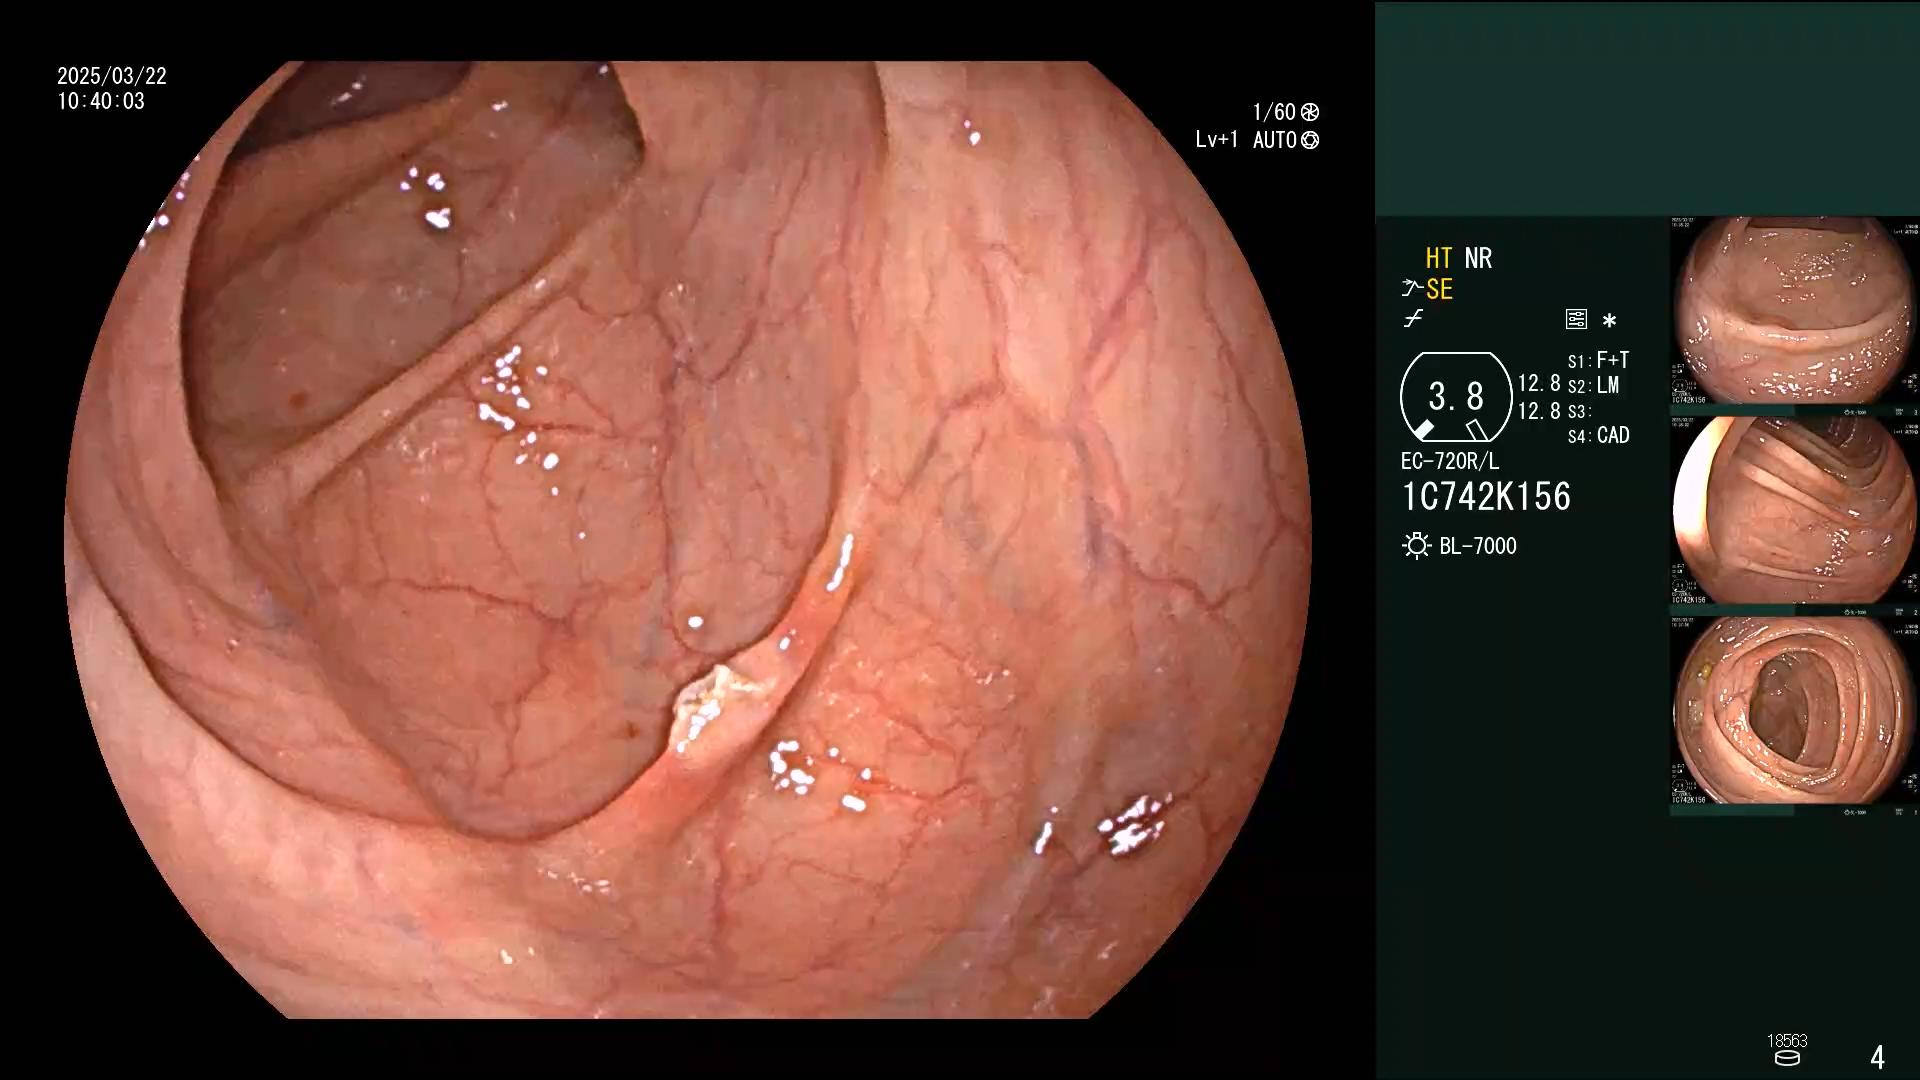This screenshot has height=1080, width=1920.
Task: Click the time 10:40:03 text
Action: [101, 101]
